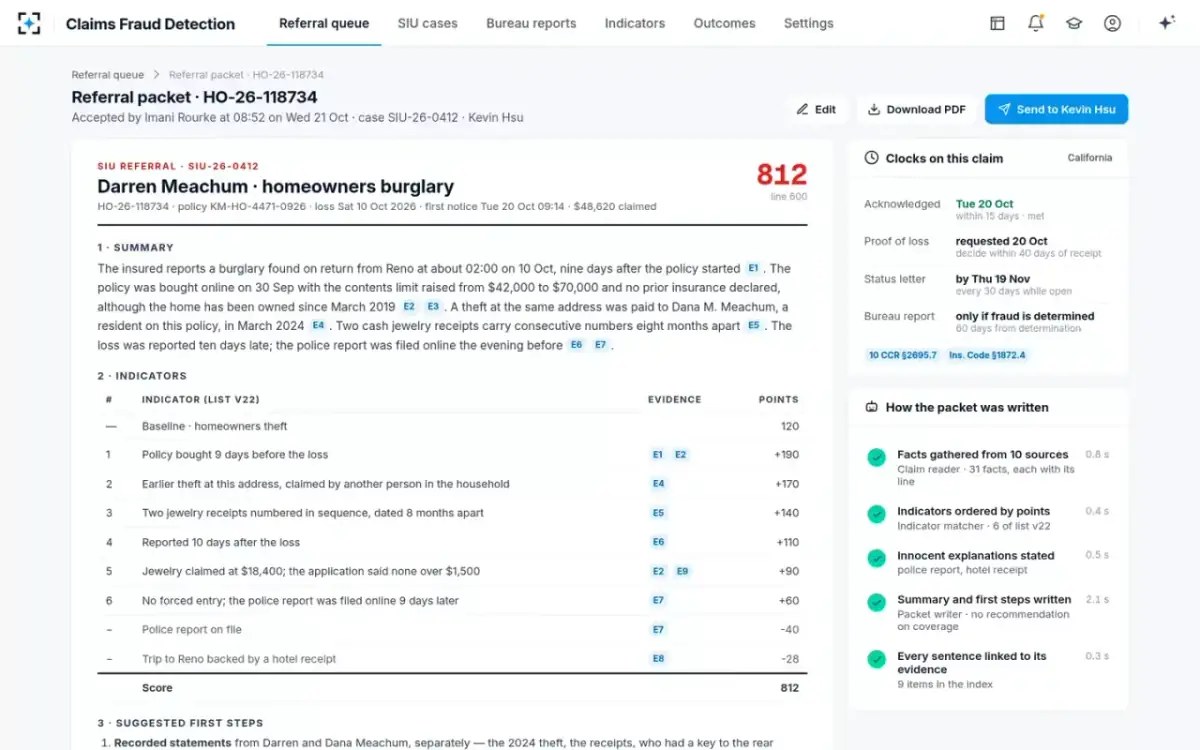
Task: Click the Edit button
Action: 816,110
